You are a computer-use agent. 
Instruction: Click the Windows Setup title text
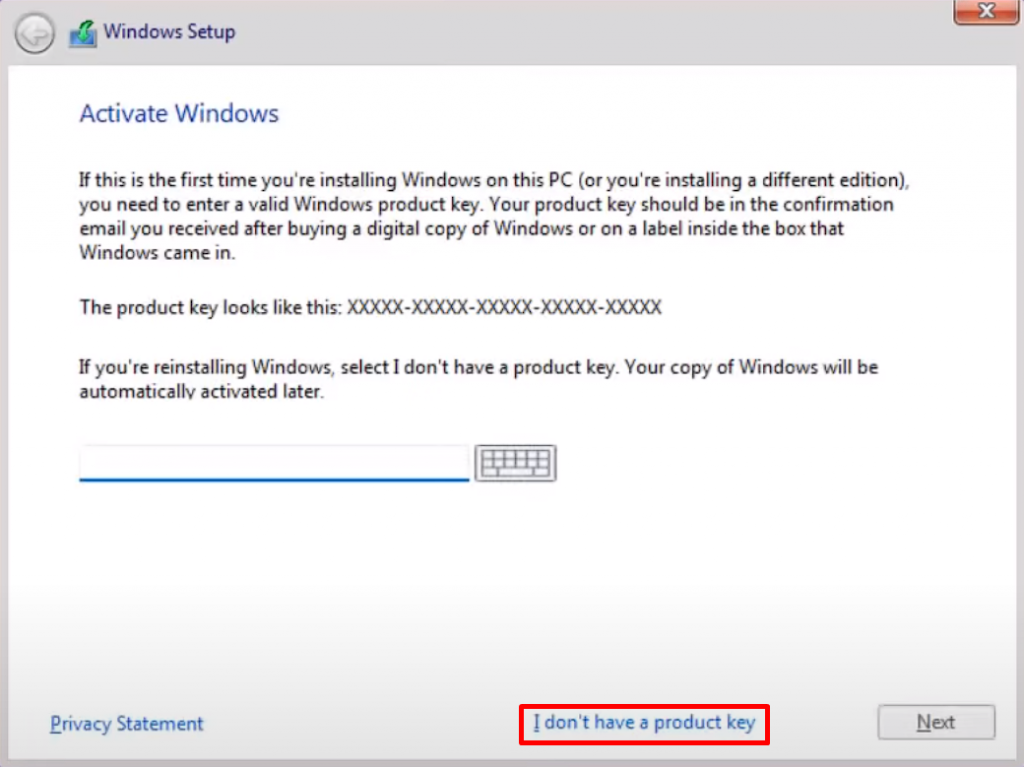click(x=170, y=31)
